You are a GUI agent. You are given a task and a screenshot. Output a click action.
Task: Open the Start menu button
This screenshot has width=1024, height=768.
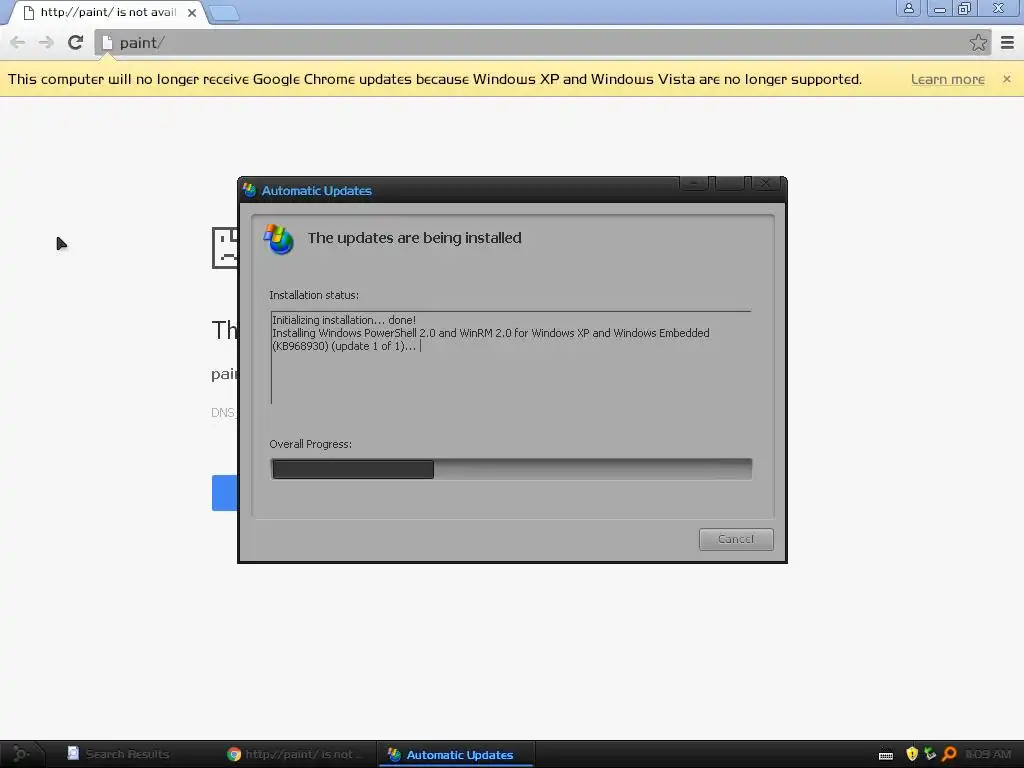coord(22,754)
